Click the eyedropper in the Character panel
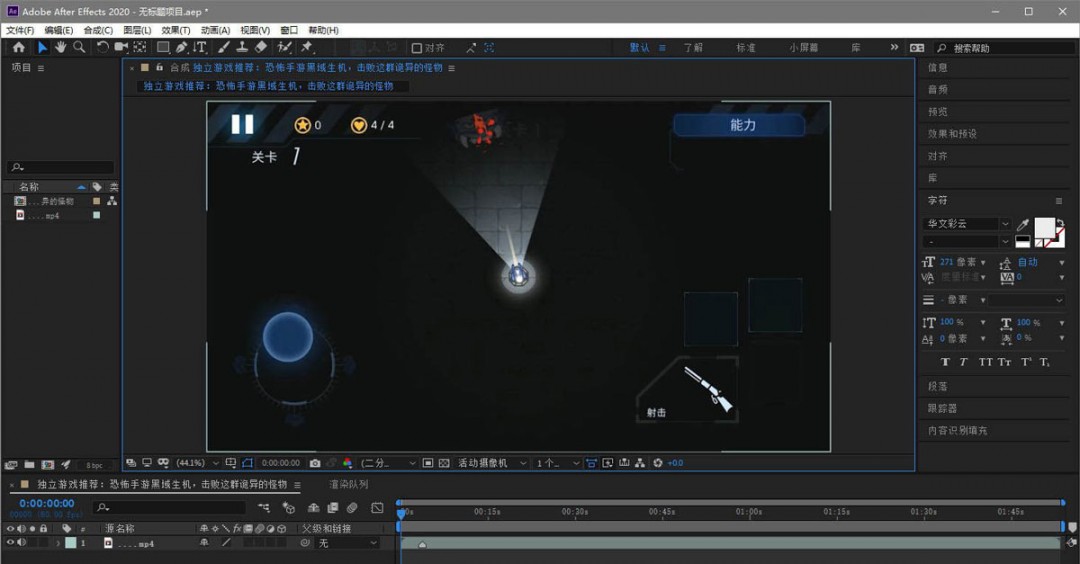 (x=1023, y=224)
